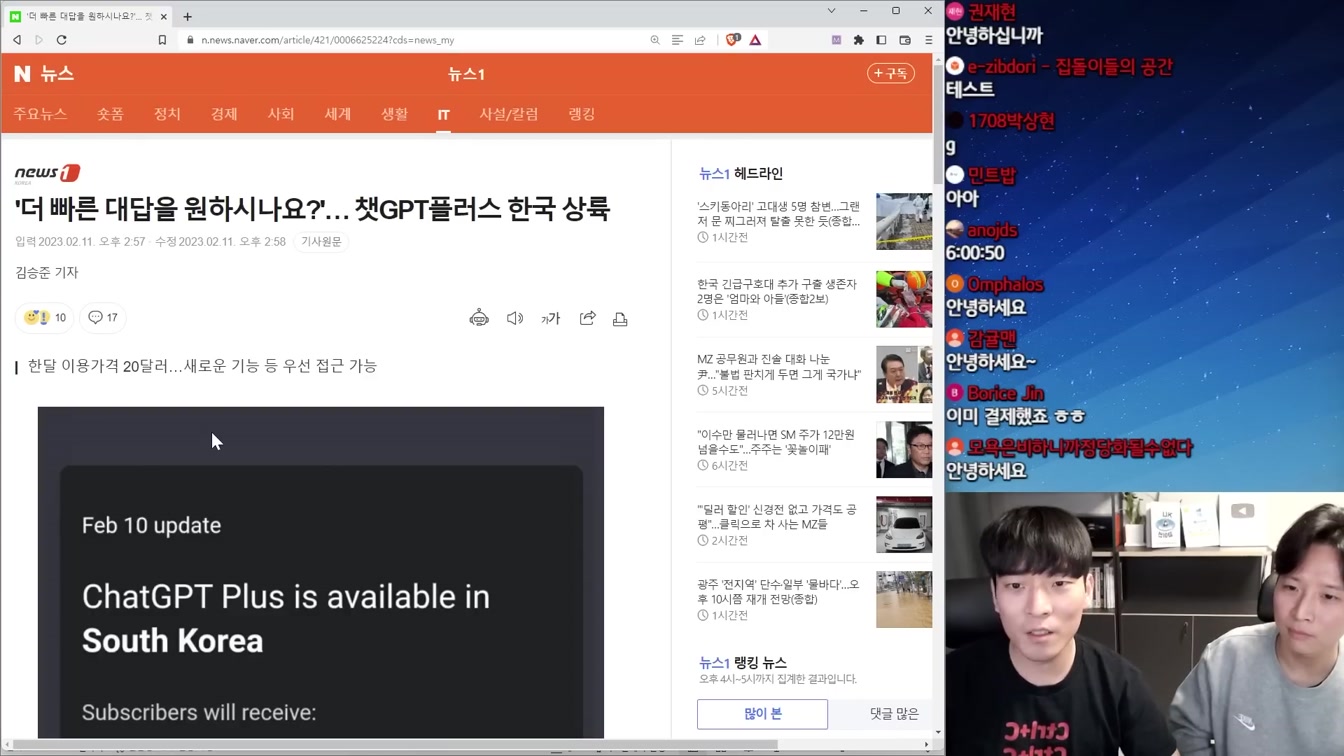The image size is (1344, 756).
Task: Click the emoji reaction button showing 10
Action: tap(45, 317)
